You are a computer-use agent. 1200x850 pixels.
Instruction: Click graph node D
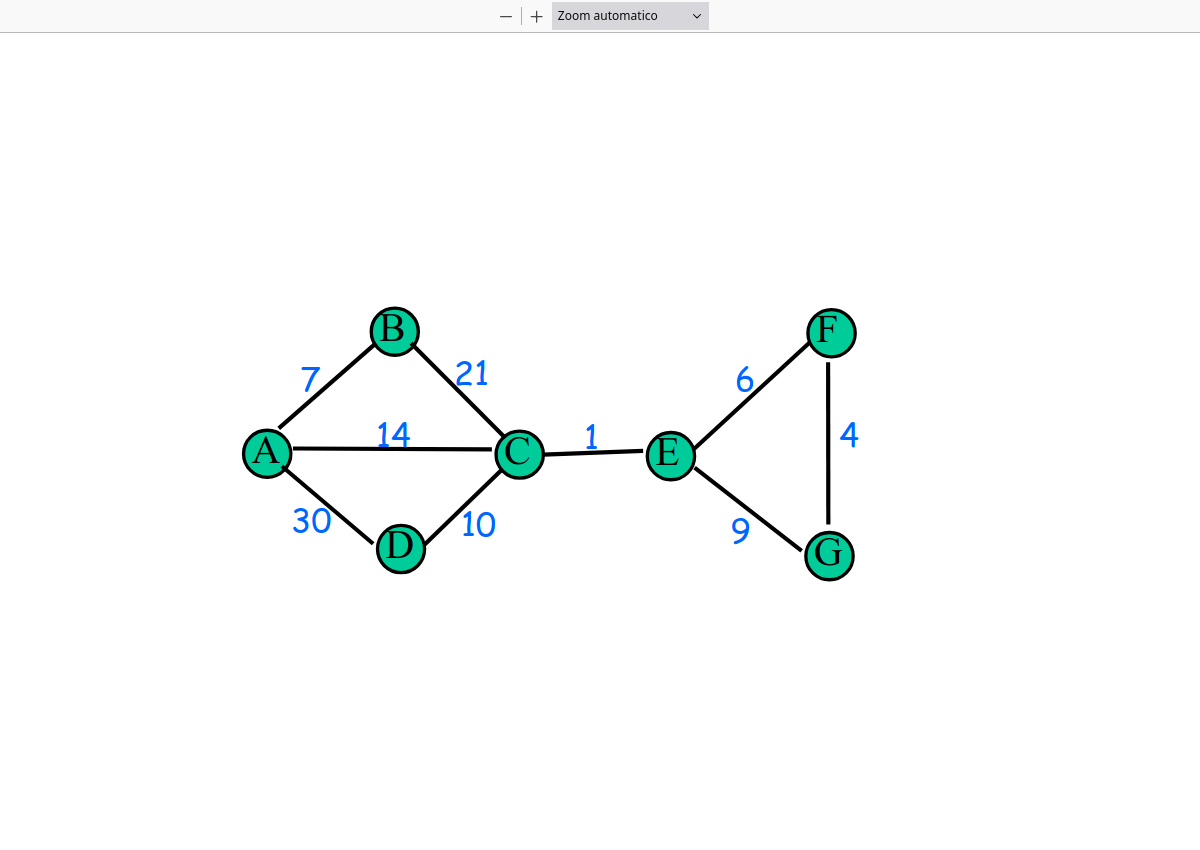click(x=401, y=549)
